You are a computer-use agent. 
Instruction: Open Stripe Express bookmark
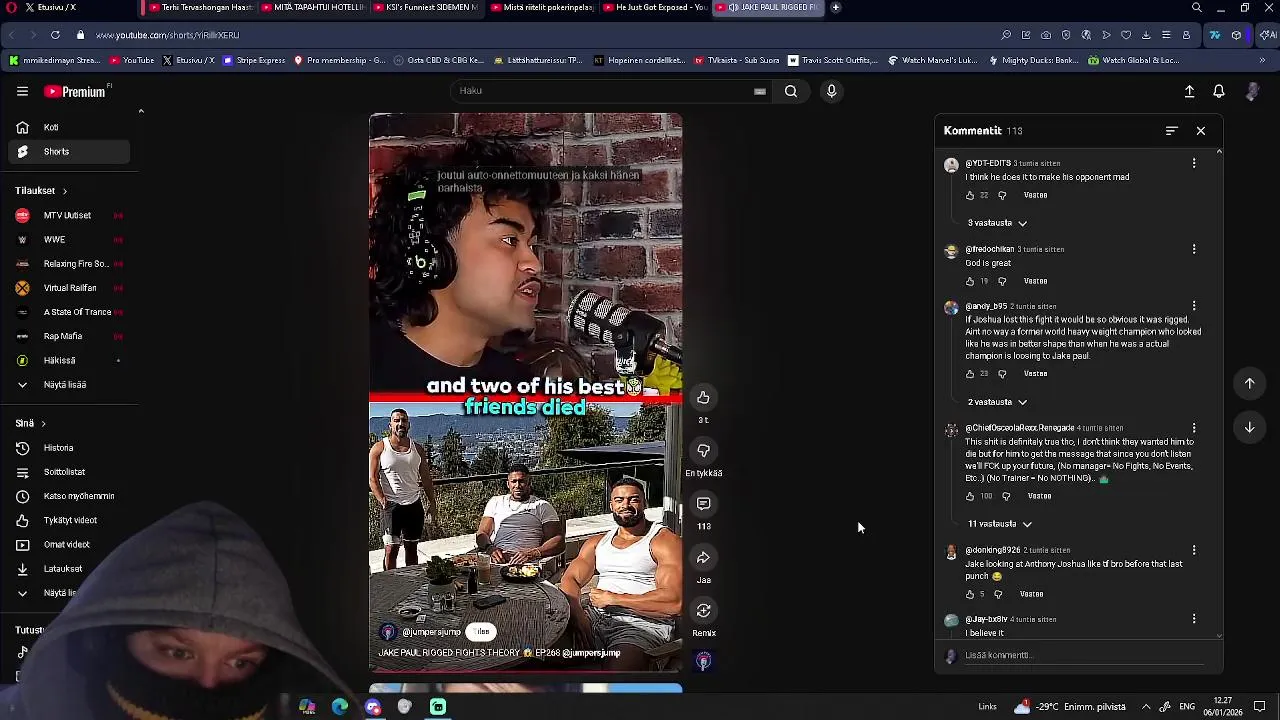pyautogui.click(x=255, y=60)
